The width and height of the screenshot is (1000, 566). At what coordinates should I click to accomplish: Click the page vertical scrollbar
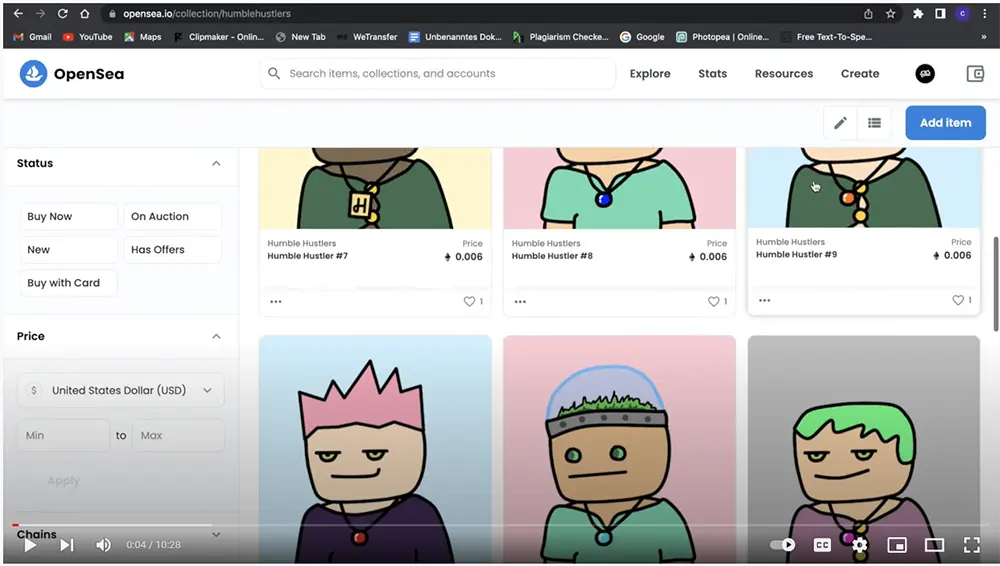coord(996,285)
